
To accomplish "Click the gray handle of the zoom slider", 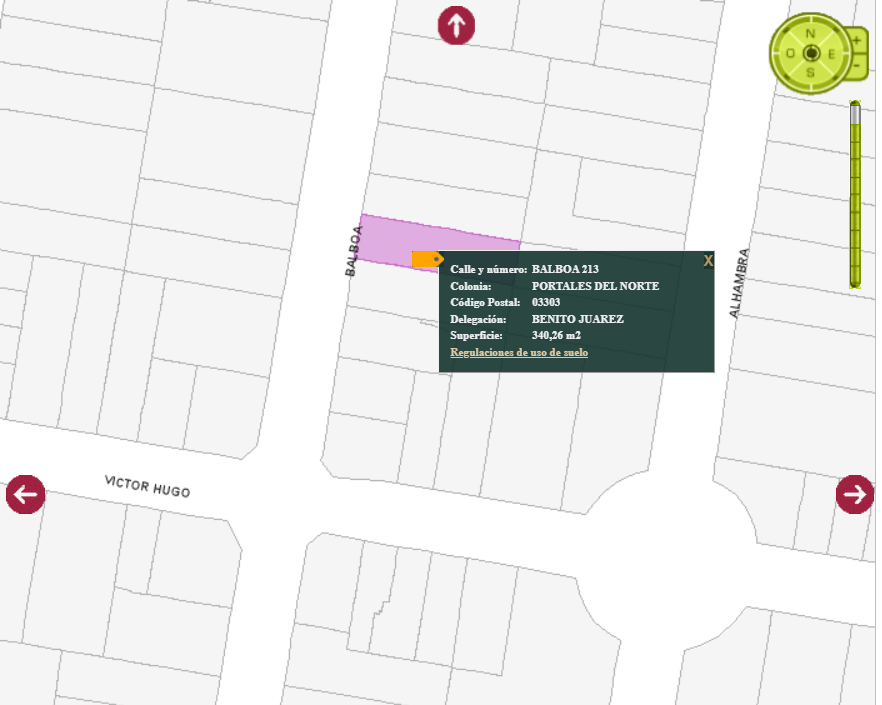I will click(855, 114).
